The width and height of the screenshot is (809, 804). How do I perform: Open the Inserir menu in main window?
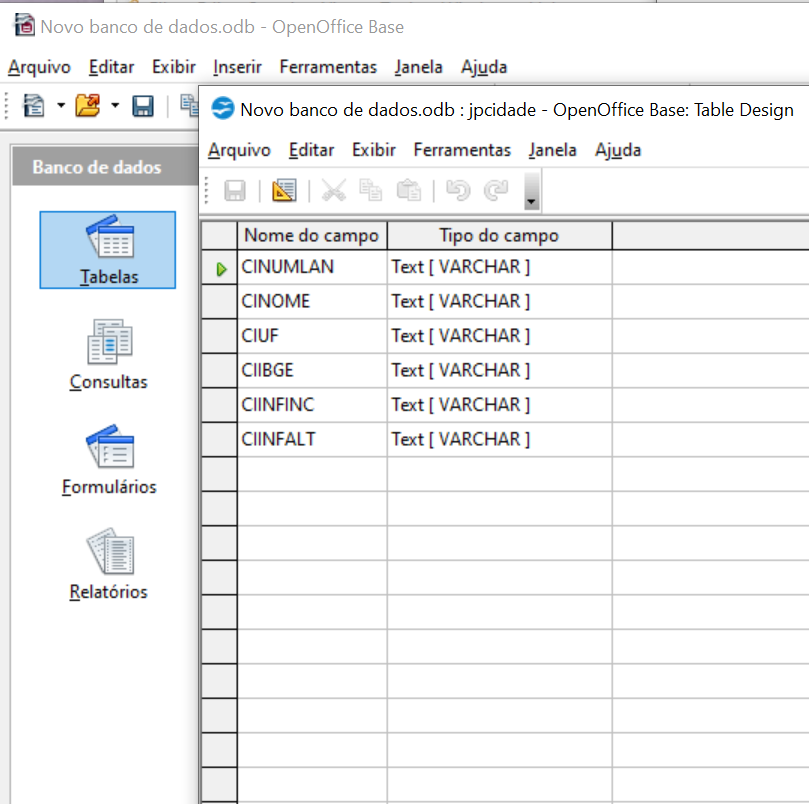coord(237,67)
